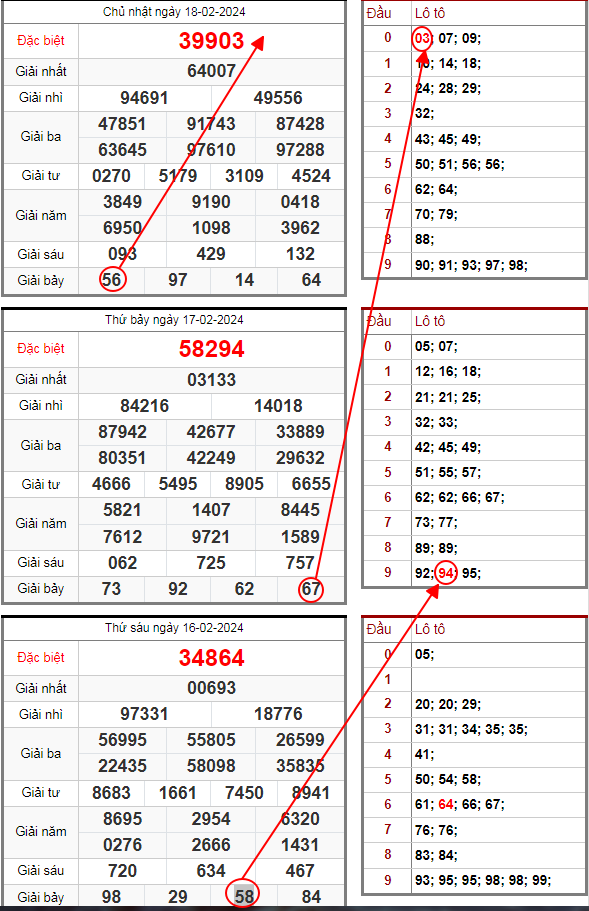Screen dimensions: 589x911
Task: Click red loto number 64
Action: 446,805
